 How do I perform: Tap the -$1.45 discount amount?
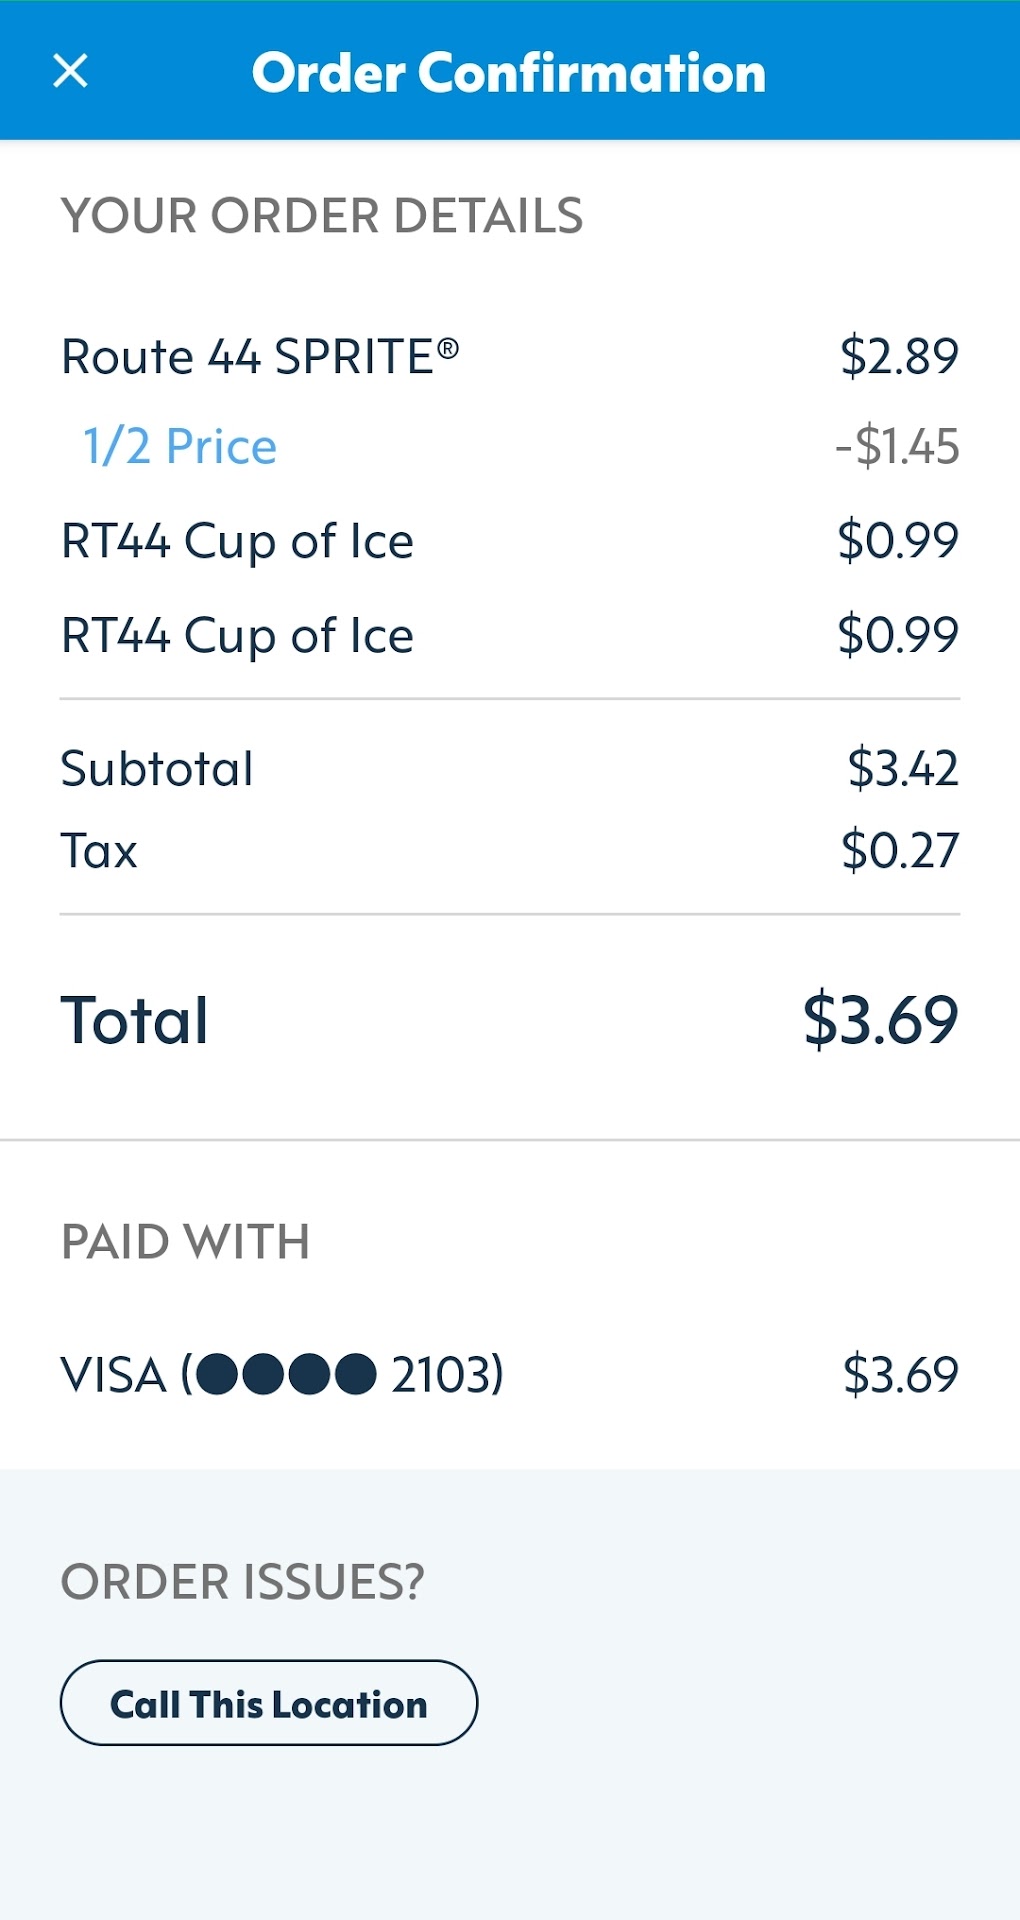click(x=897, y=447)
